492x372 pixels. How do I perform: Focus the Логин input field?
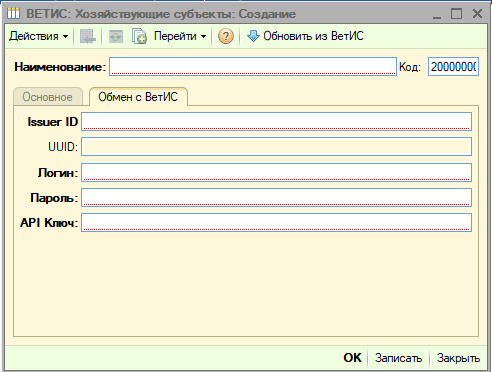point(276,172)
